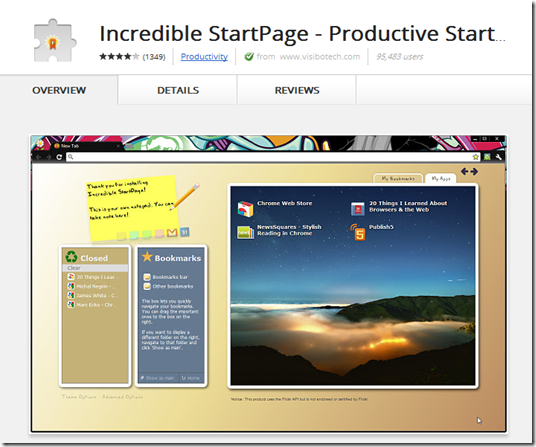Click the orange Bookmarks star icon

pos(147,257)
